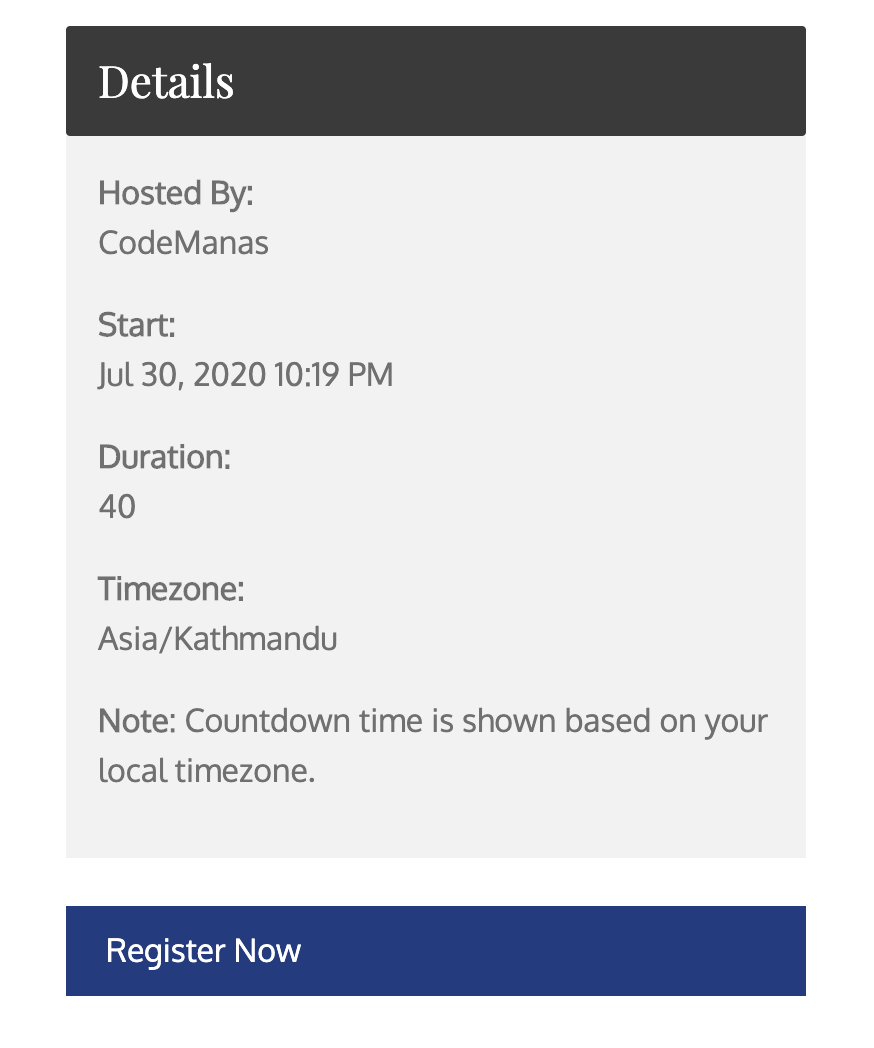Click the word Now on blue button

point(267,950)
